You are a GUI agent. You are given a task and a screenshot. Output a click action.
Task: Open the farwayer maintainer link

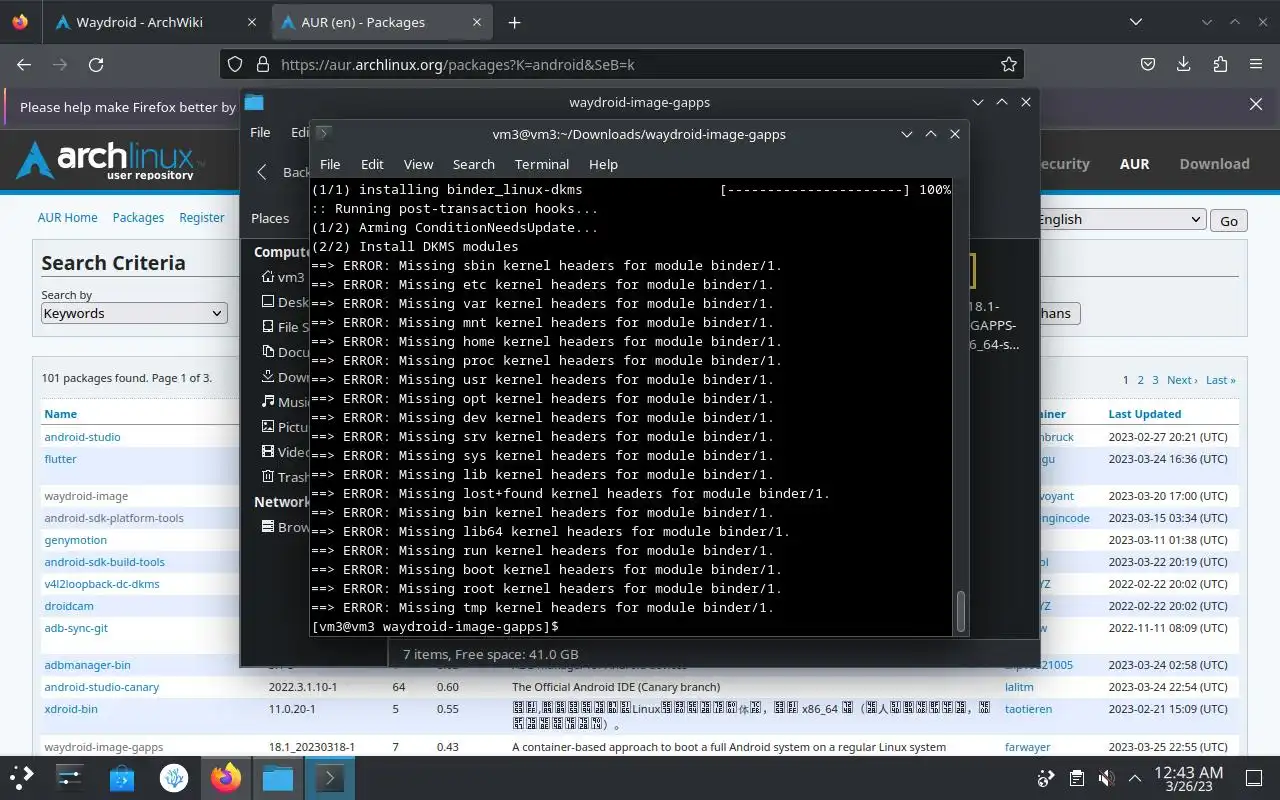coord(1028,747)
